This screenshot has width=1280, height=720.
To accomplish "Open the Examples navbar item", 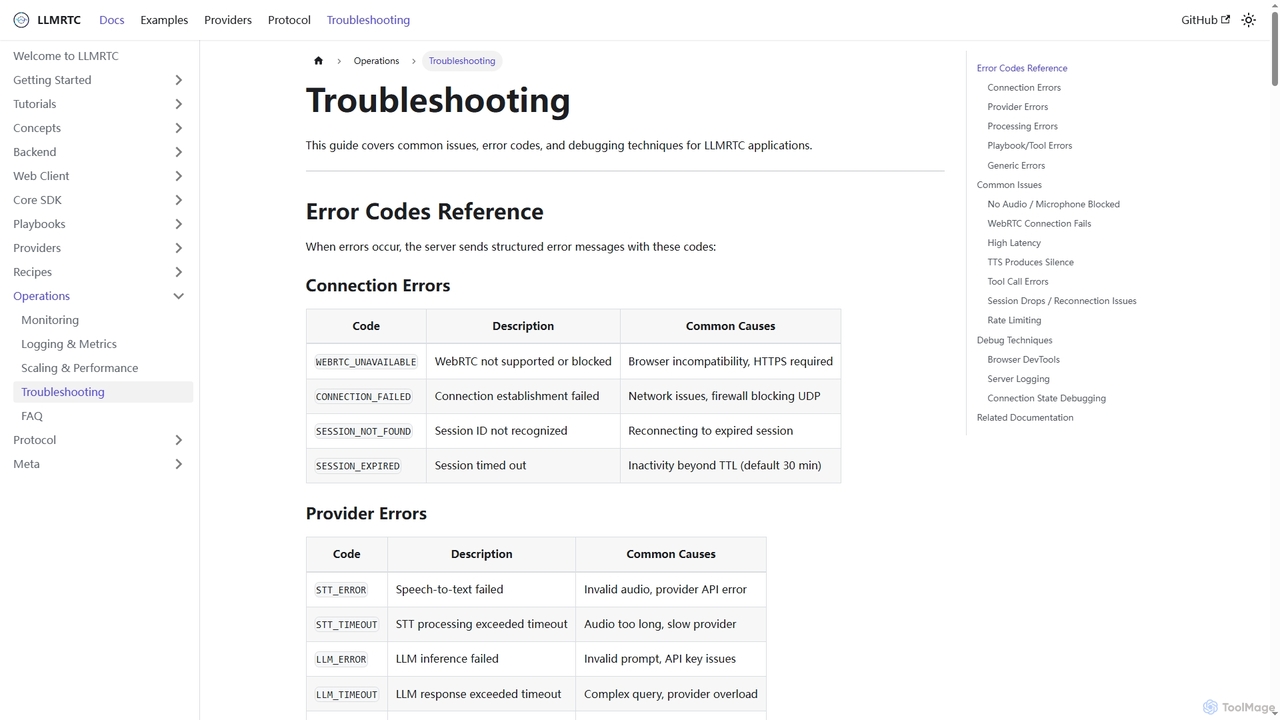I will [x=164, y=20].
